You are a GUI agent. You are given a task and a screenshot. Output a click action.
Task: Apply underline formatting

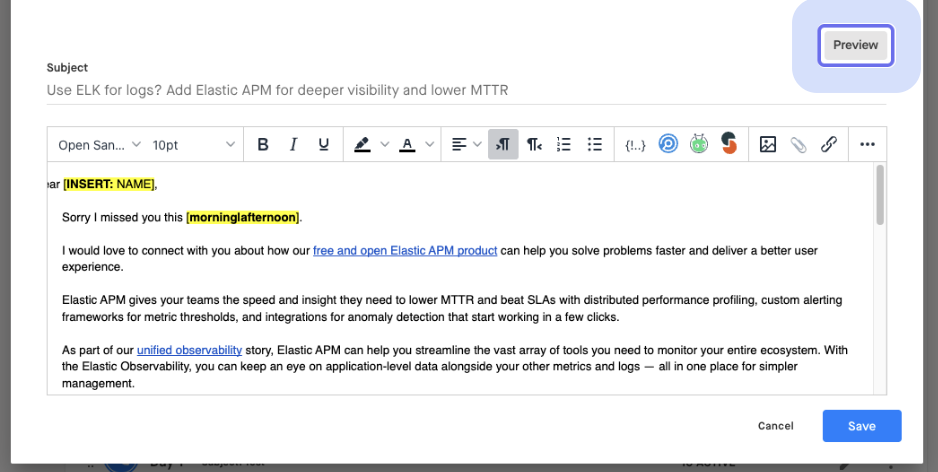tap(324, 145)
